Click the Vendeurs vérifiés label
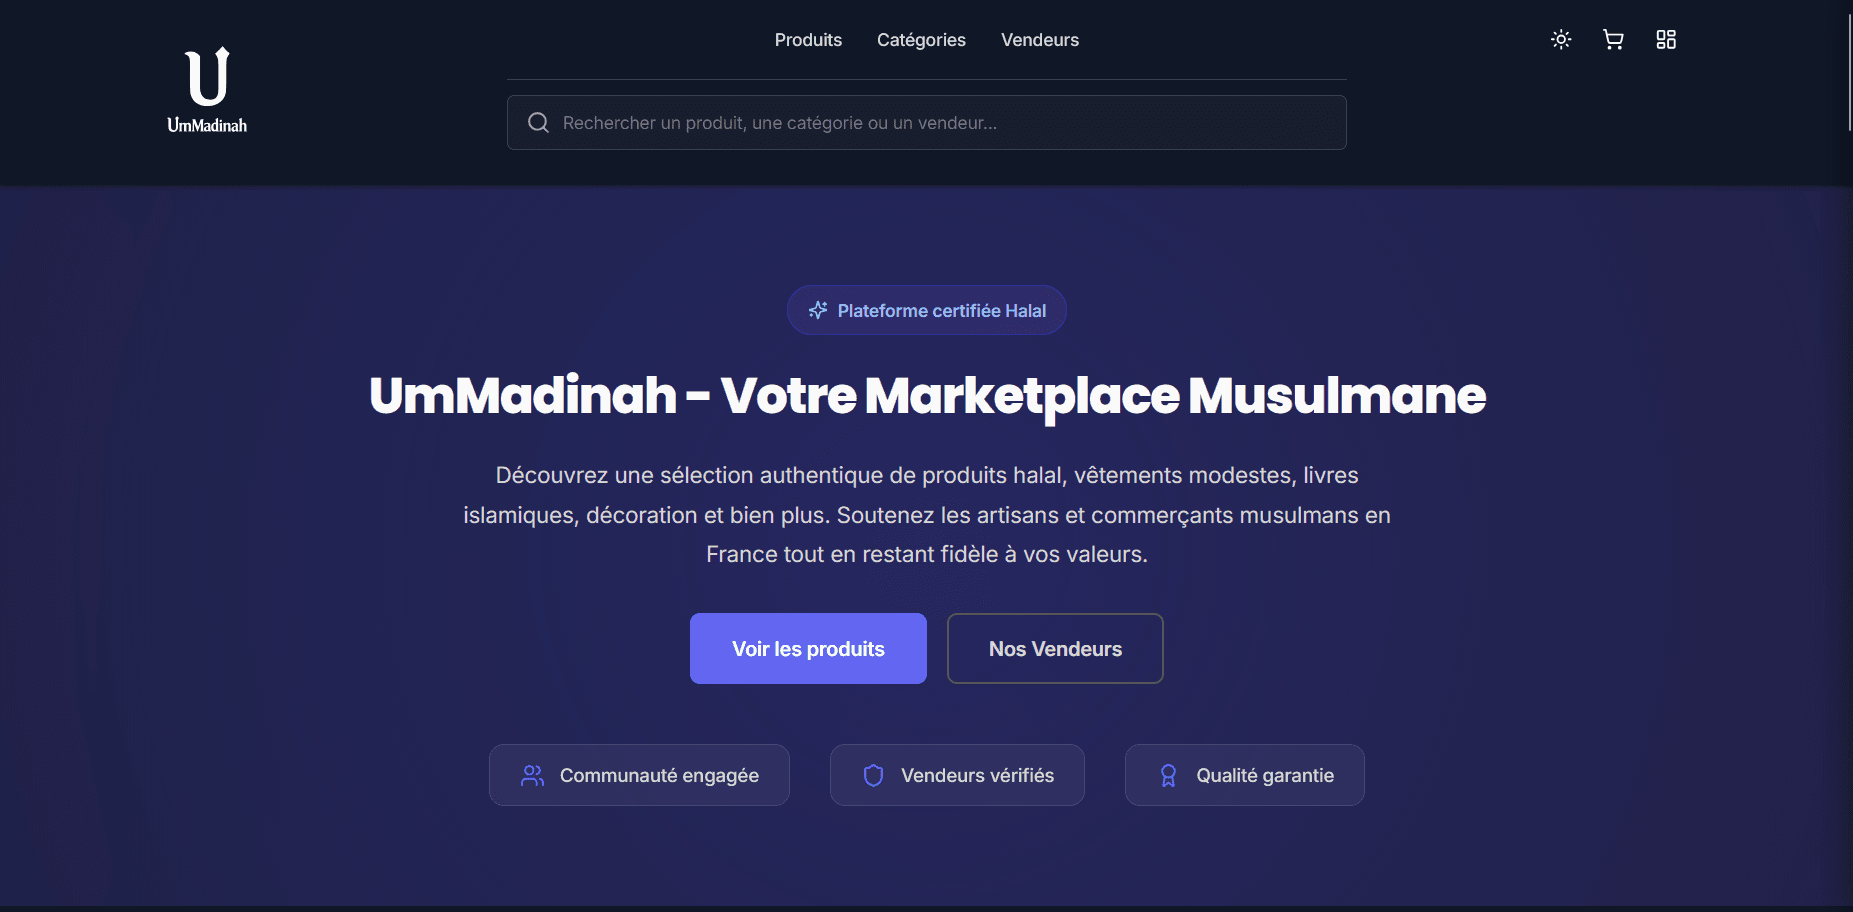1853x912 pixels. (x=977, y=776)
